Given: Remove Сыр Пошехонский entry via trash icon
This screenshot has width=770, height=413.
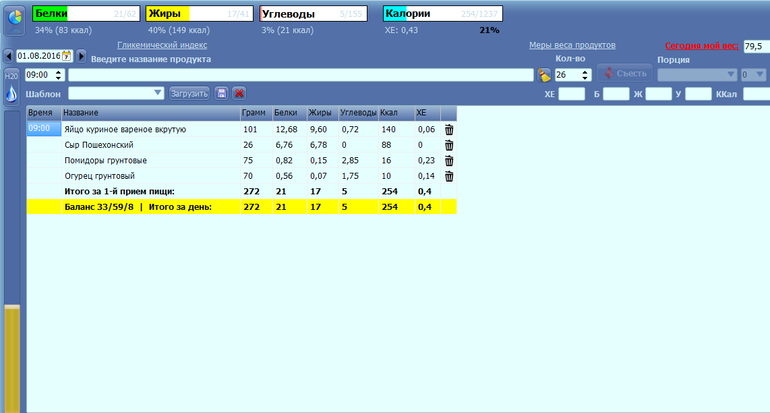Looking at the screenshot, I should (449, 145).
